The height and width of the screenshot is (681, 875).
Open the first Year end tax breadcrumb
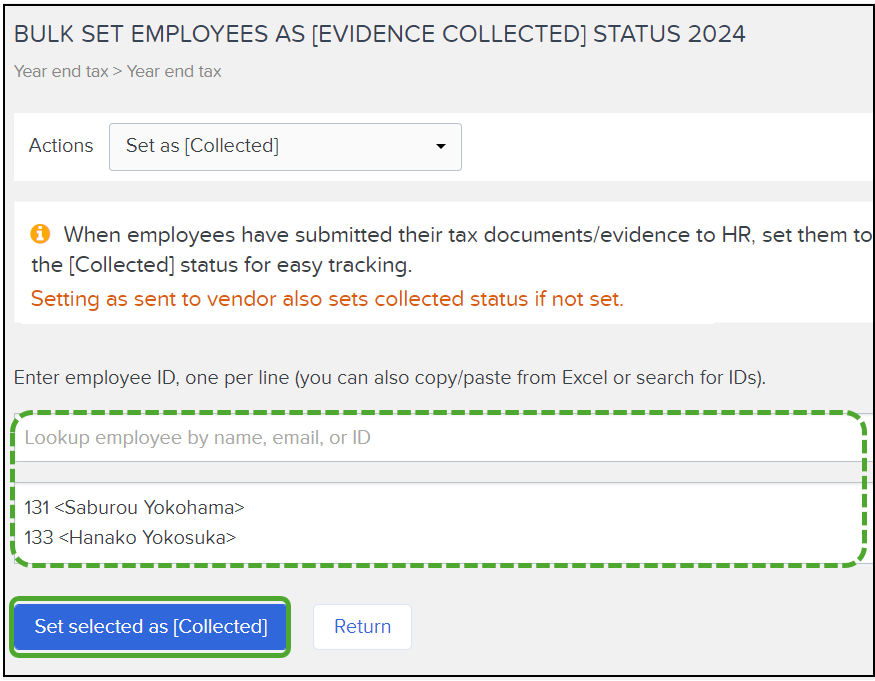point(61,71)
